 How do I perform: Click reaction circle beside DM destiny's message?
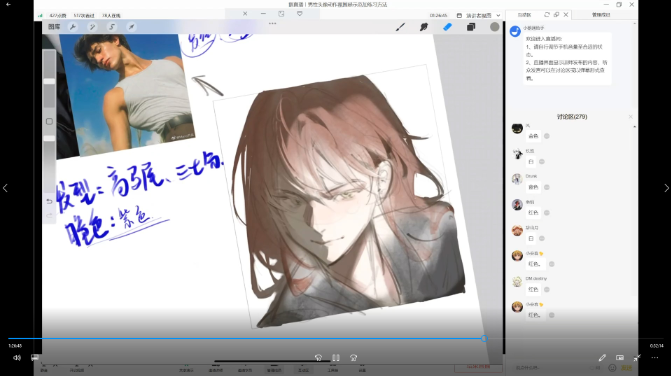click(x=546, y=290)
